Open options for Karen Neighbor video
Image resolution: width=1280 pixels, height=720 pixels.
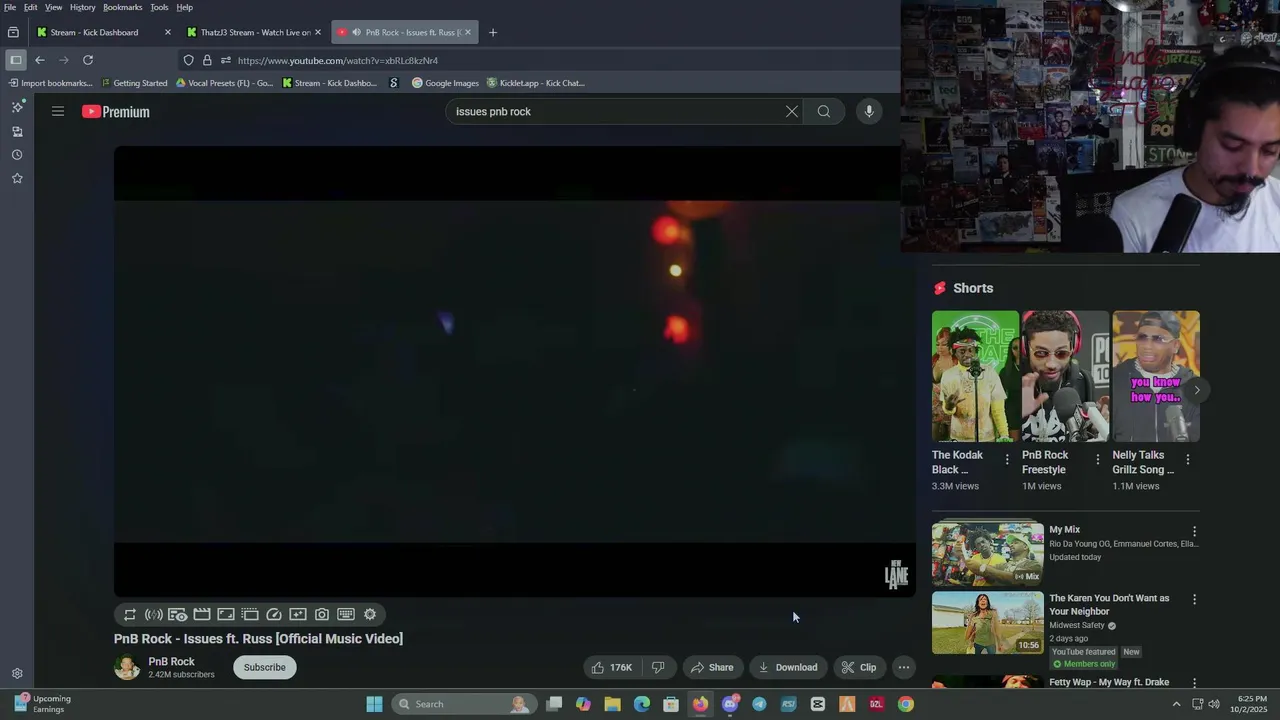[1194, 600]
